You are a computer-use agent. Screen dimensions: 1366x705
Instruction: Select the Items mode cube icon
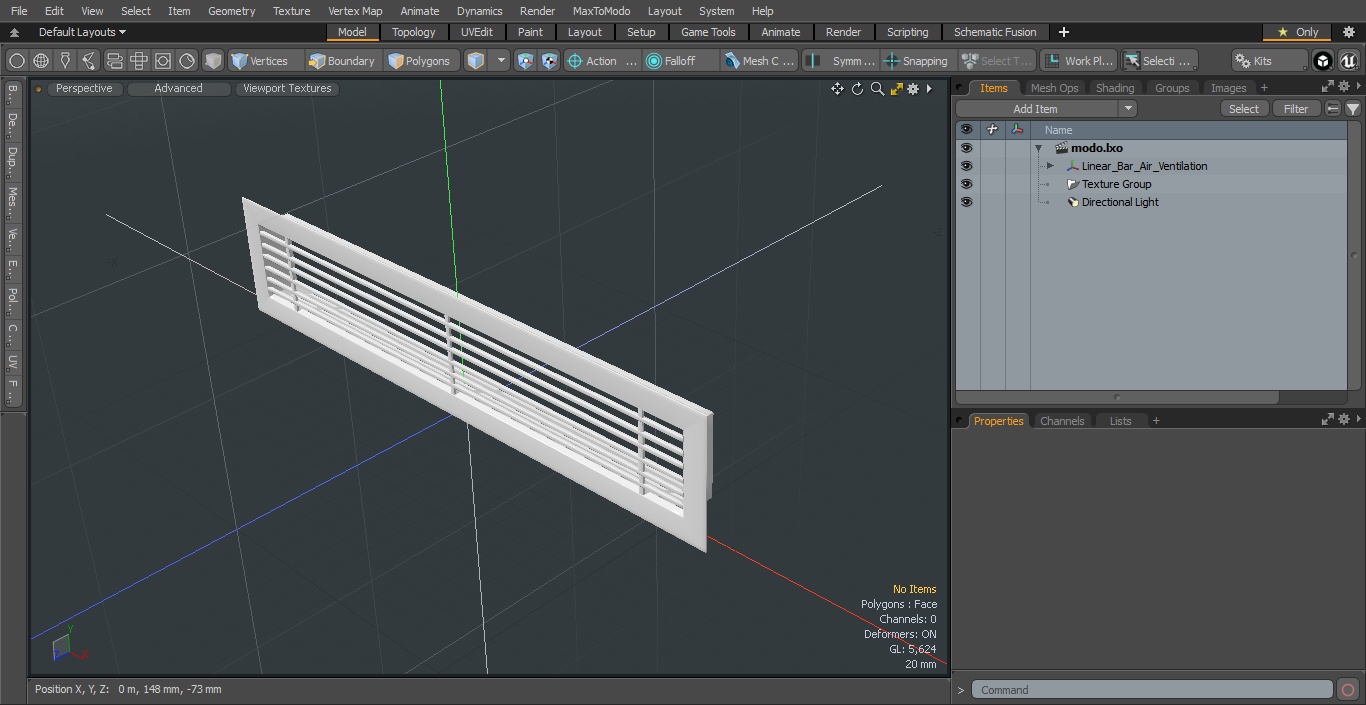point(476,61)
